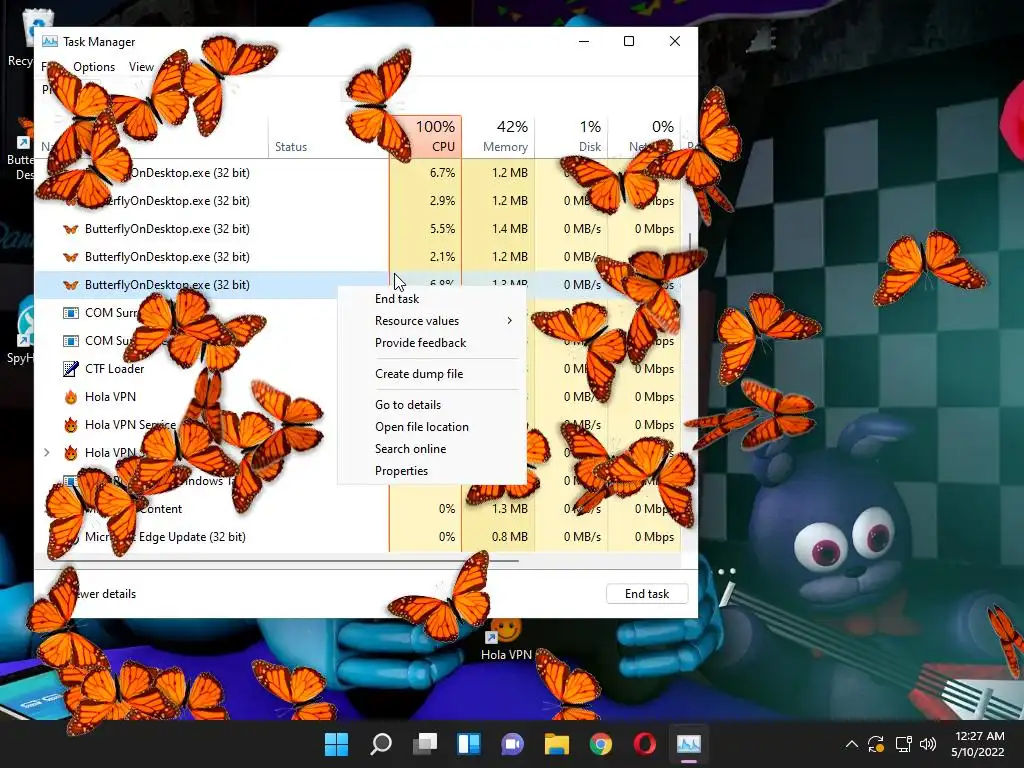
Task: Click the 6.7% CPU value
Action: 442,173
